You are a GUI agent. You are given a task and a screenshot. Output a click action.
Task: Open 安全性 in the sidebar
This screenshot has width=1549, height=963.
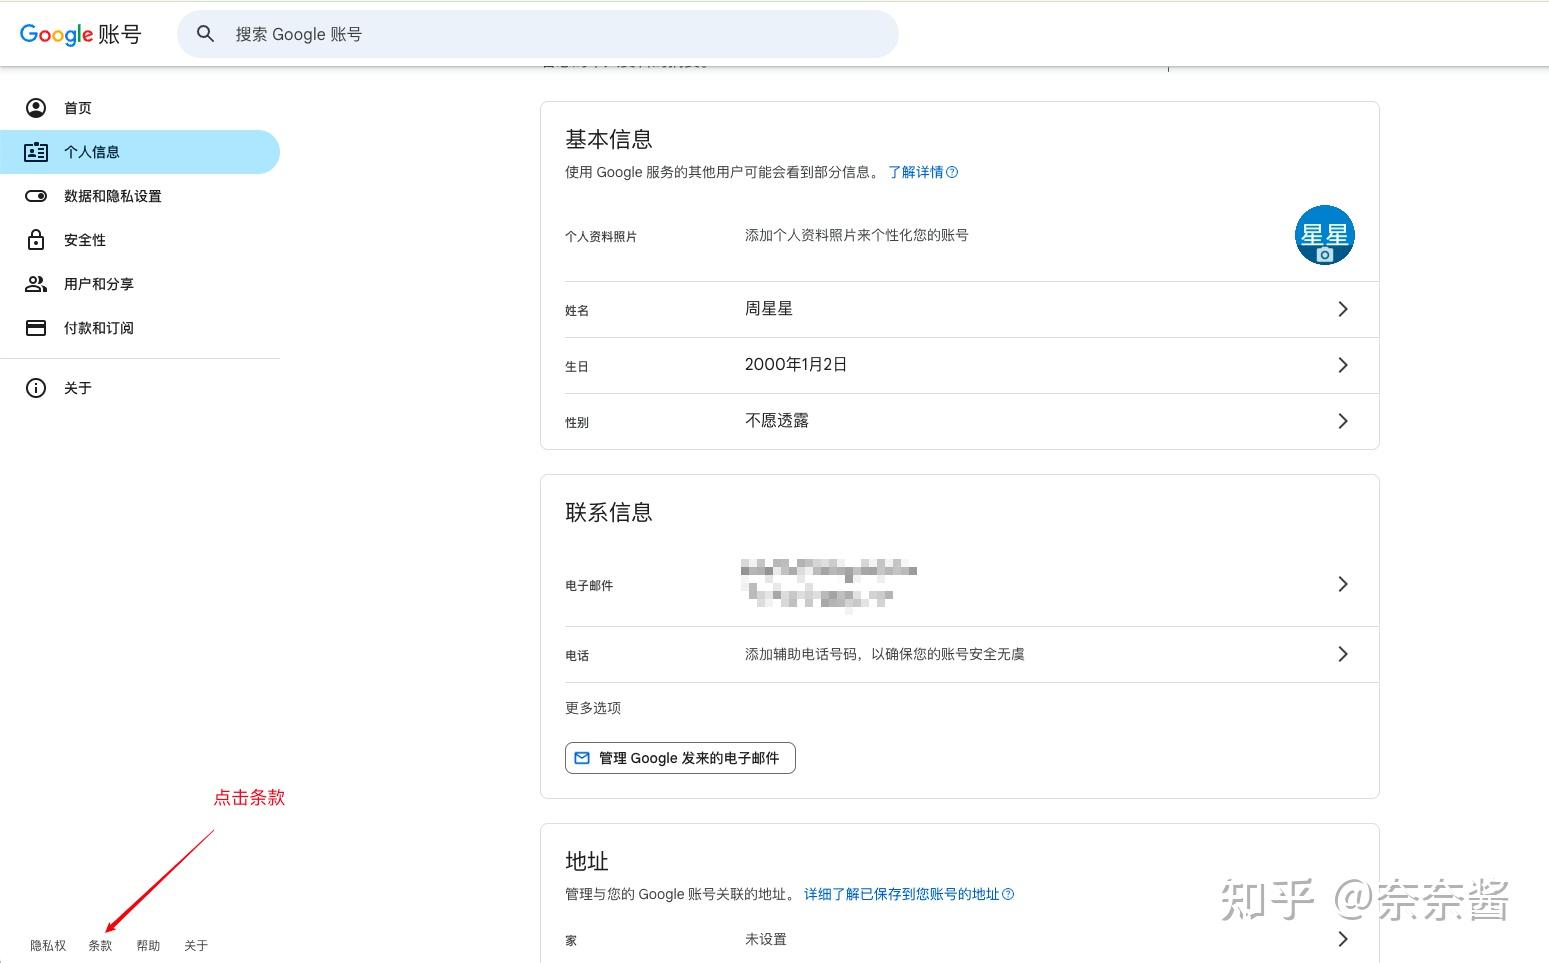(x=140, y=240)
